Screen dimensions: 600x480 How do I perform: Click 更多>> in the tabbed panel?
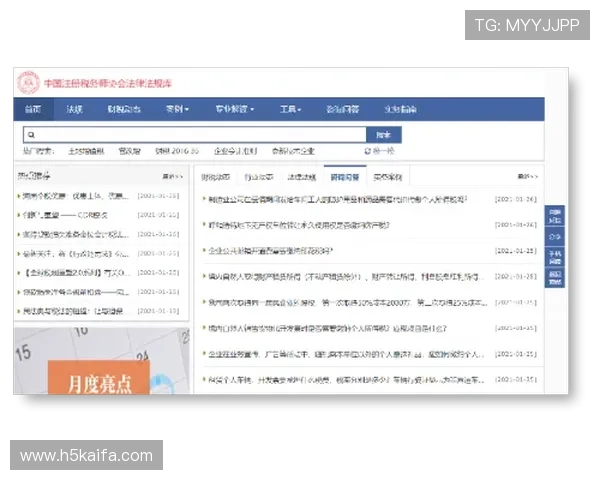(x=528, y=176)
